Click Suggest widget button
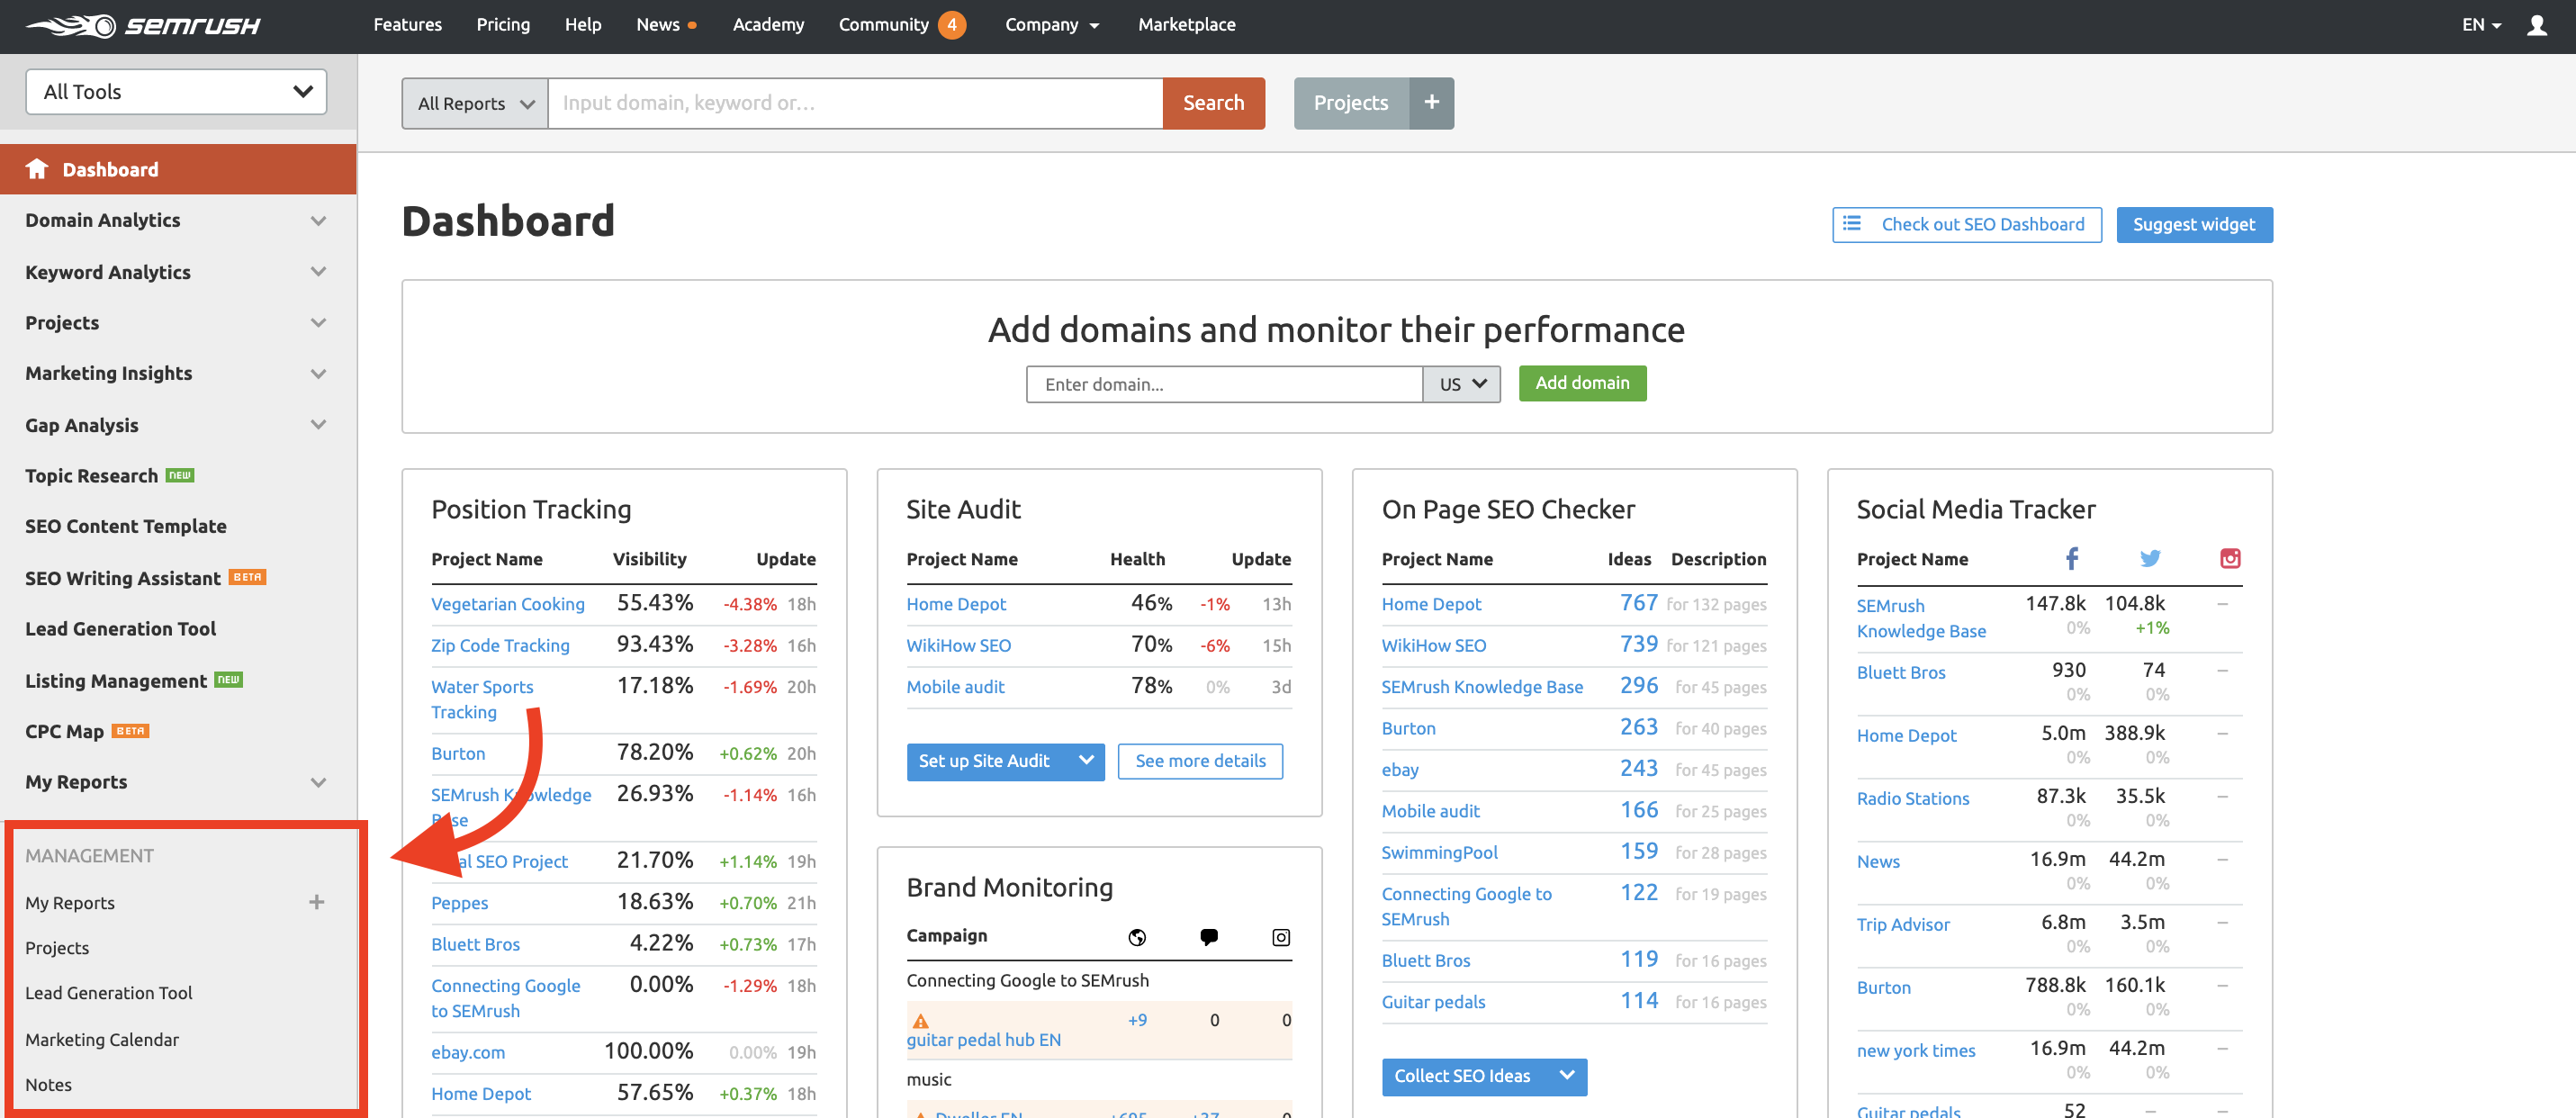 [x=2194, y=224]
